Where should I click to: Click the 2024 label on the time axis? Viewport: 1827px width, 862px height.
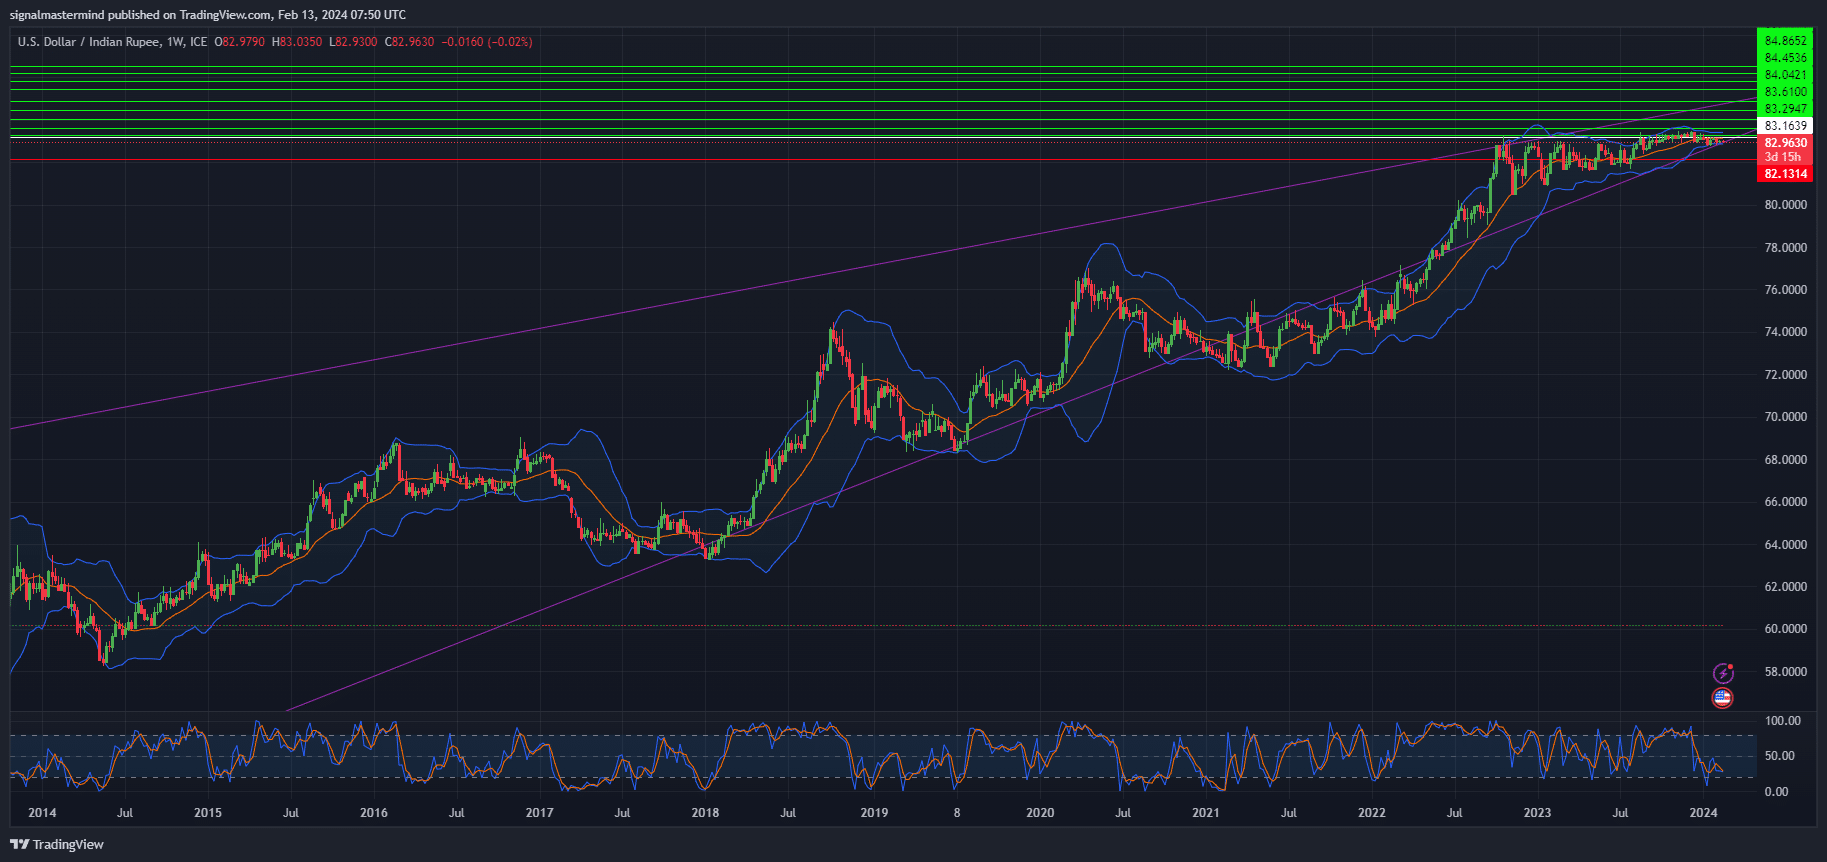point(1703,813)
